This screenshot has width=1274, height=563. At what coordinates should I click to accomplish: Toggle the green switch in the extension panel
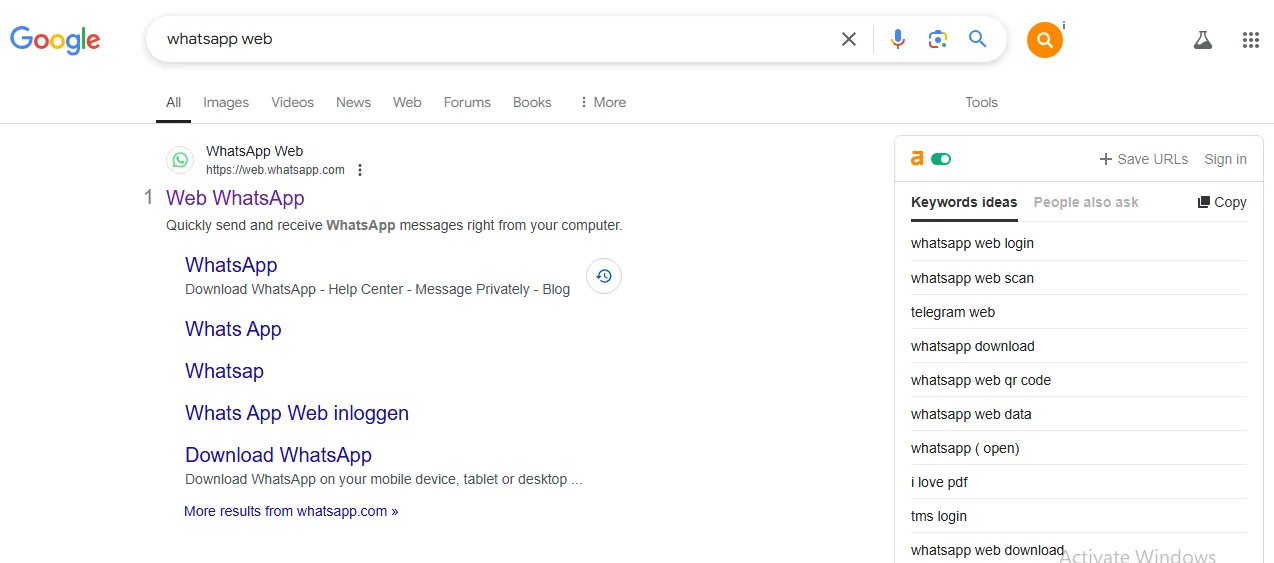tap(941, 159)
